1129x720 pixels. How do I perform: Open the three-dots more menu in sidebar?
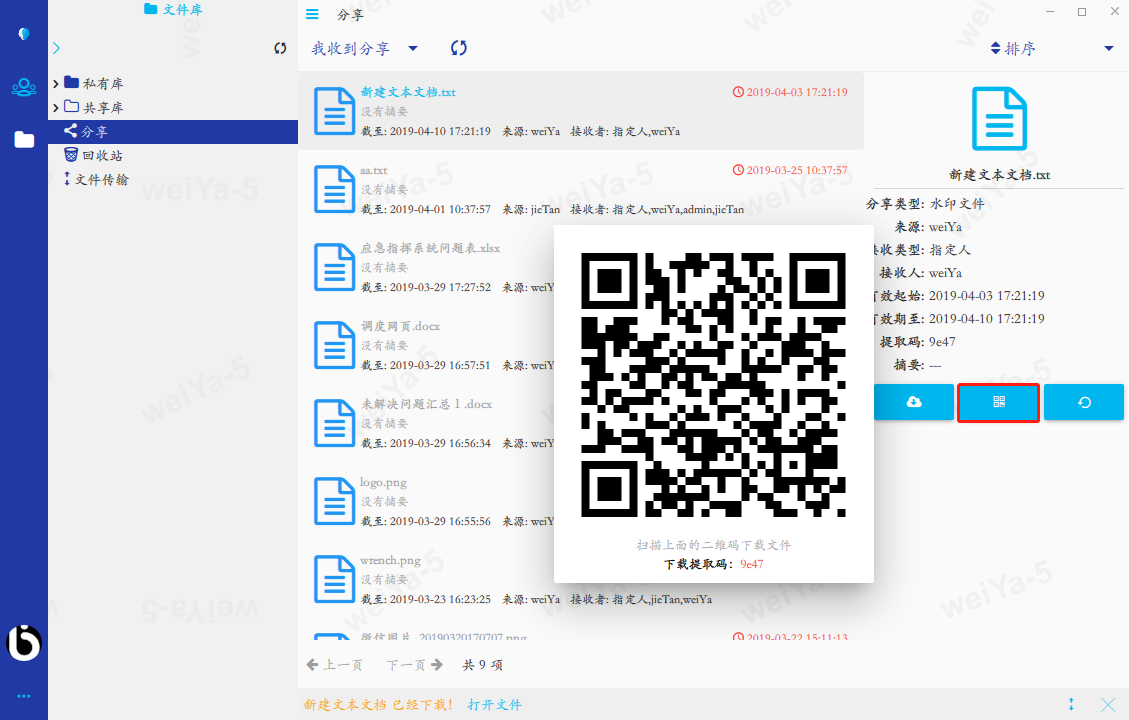pos(24,696)
